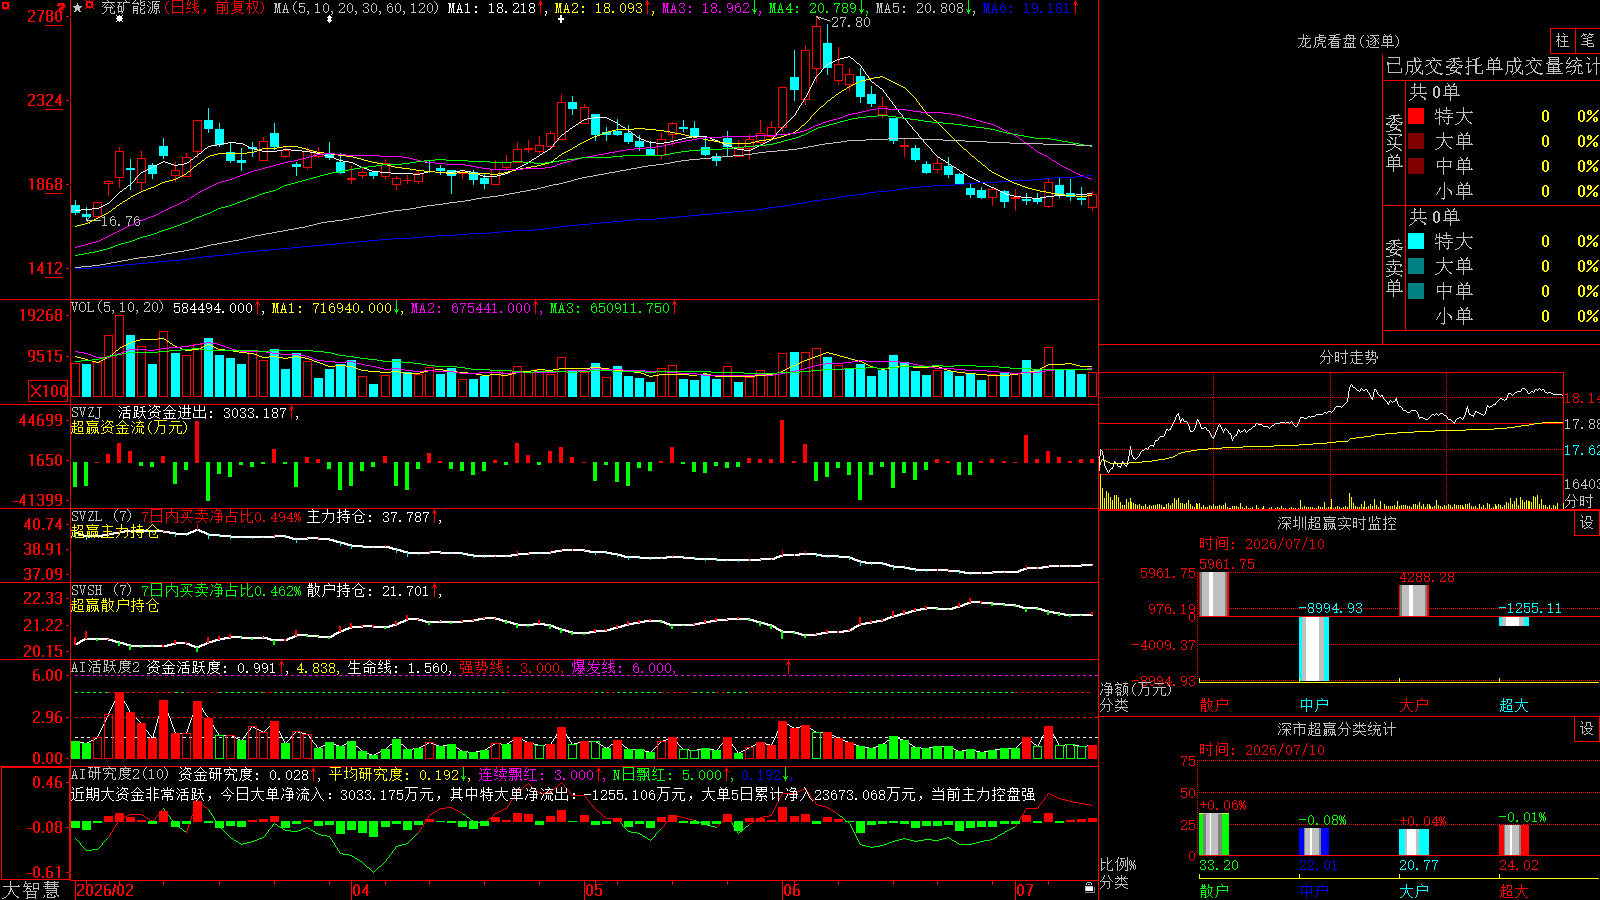Click the 27.80 high price label
This screenshot has height=900, width=1600.
click(x=851, y=22)
